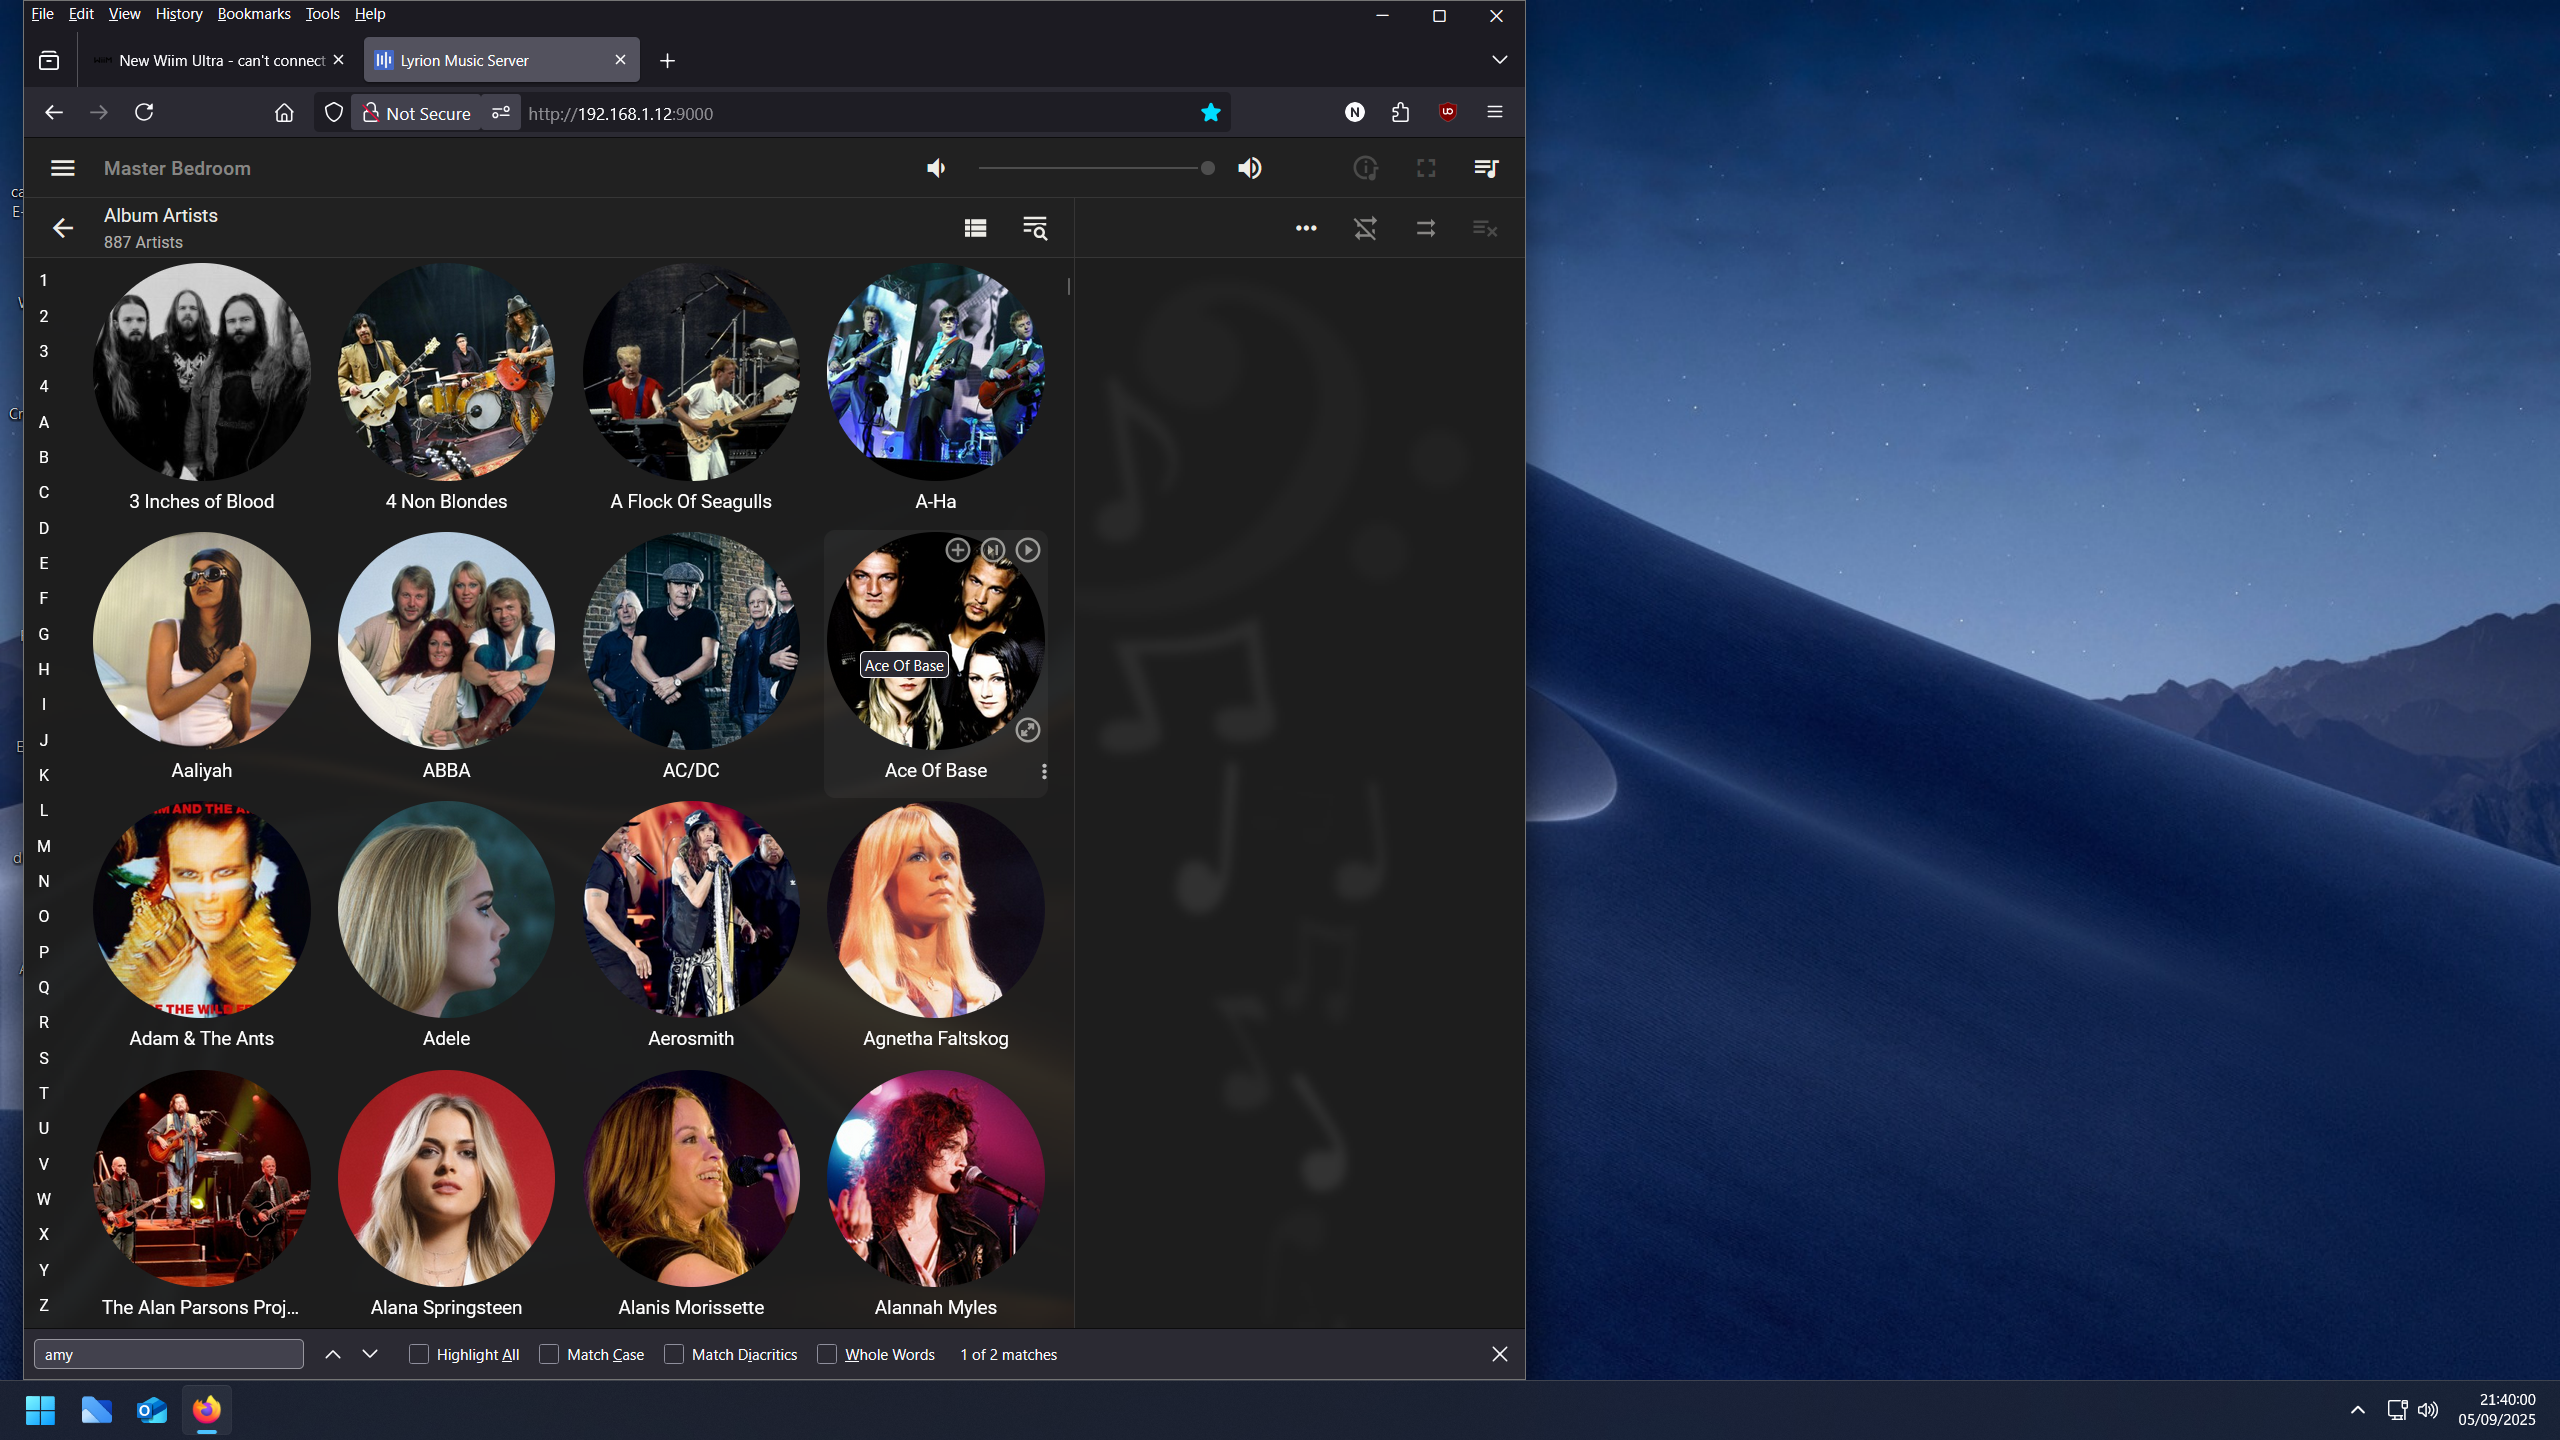Viewport: 2560px width, 1440px height.
Task: Enable Whole Words checkbox
Action: (827, 1354)
